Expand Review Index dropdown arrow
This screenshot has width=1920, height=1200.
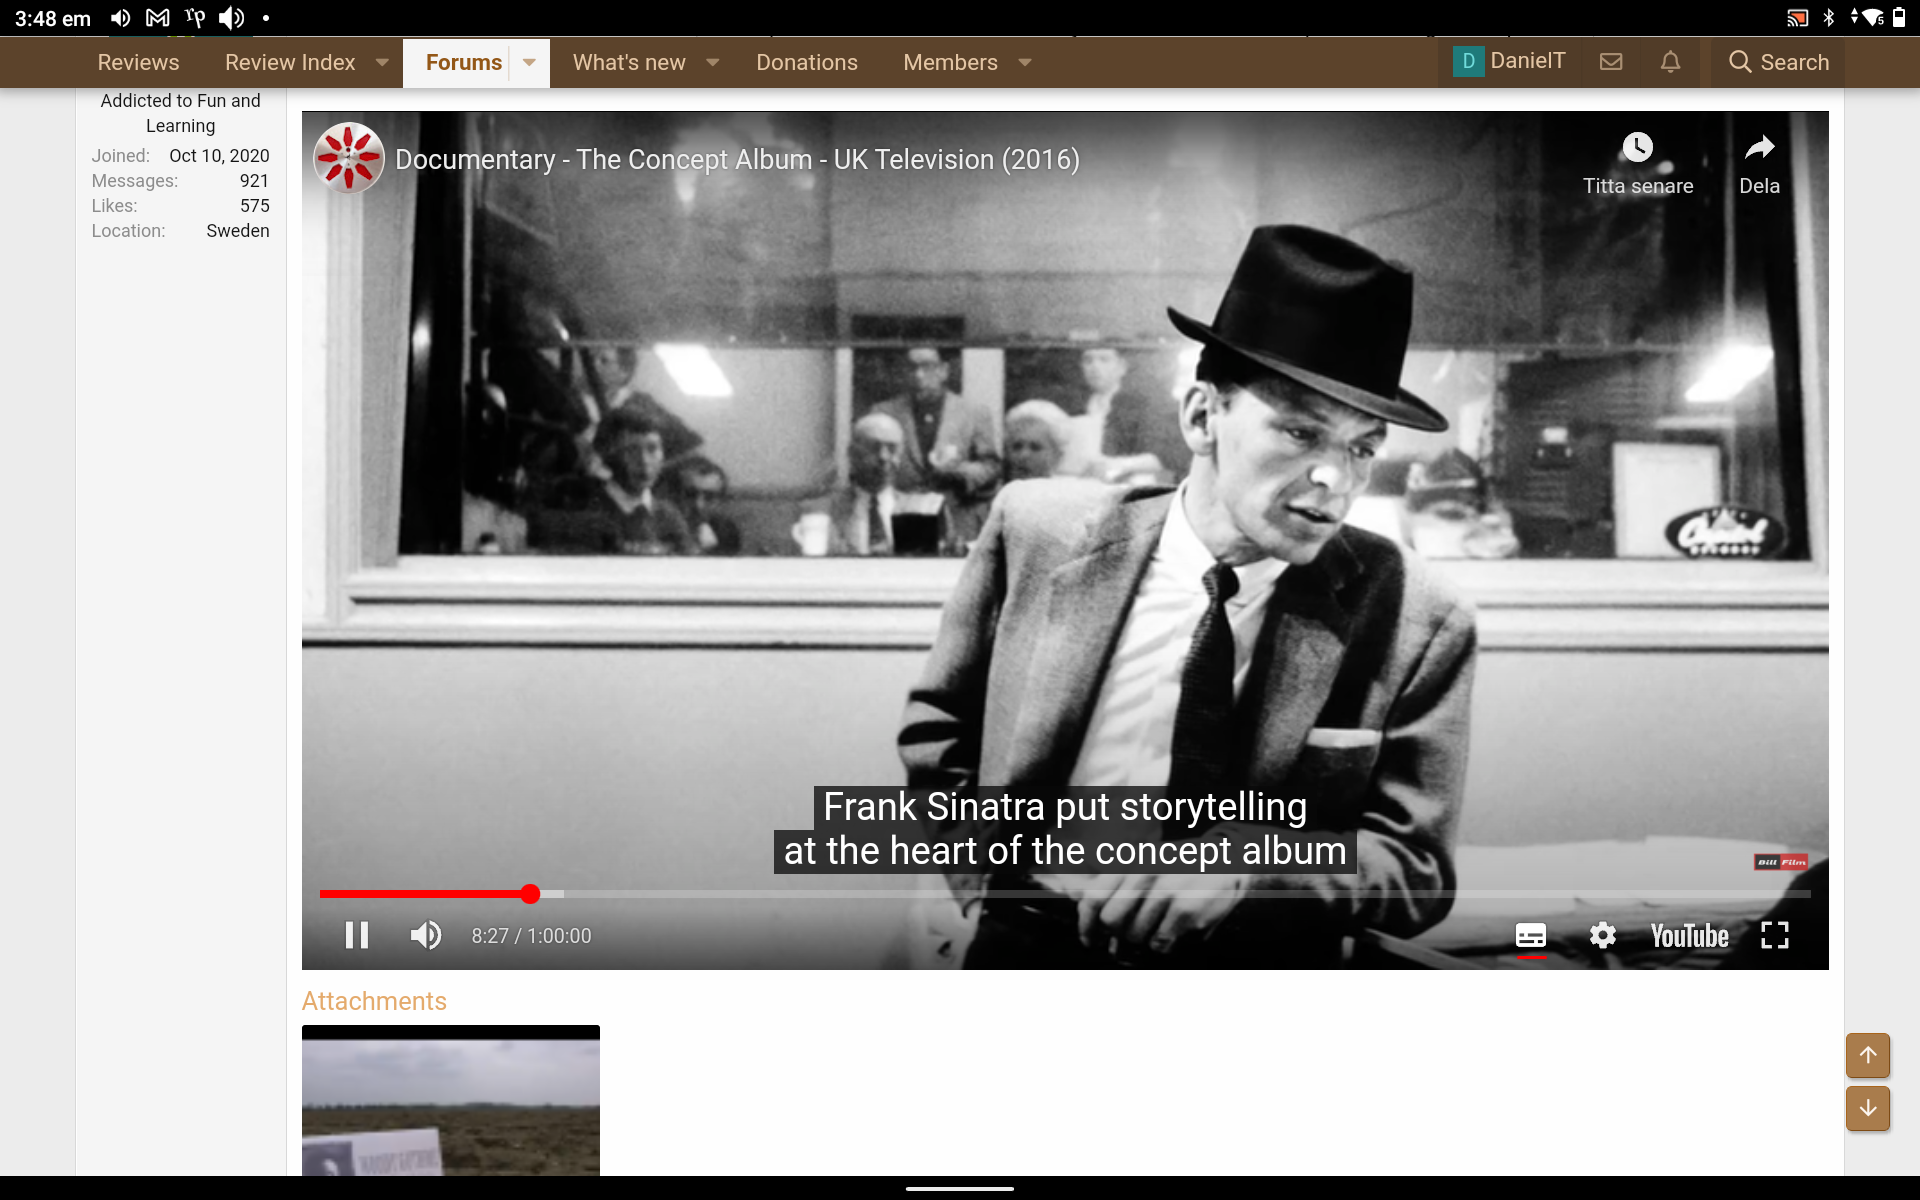[x=382, y=62]
